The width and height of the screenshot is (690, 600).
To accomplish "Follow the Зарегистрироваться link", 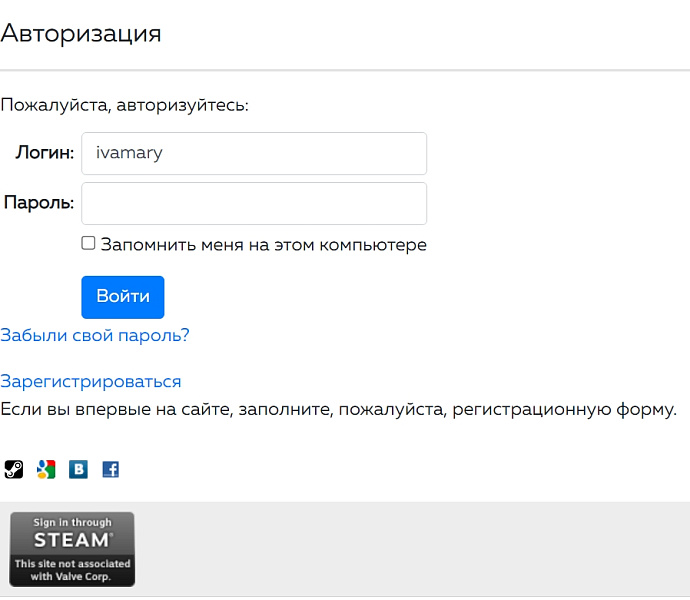I will (91, 381).
